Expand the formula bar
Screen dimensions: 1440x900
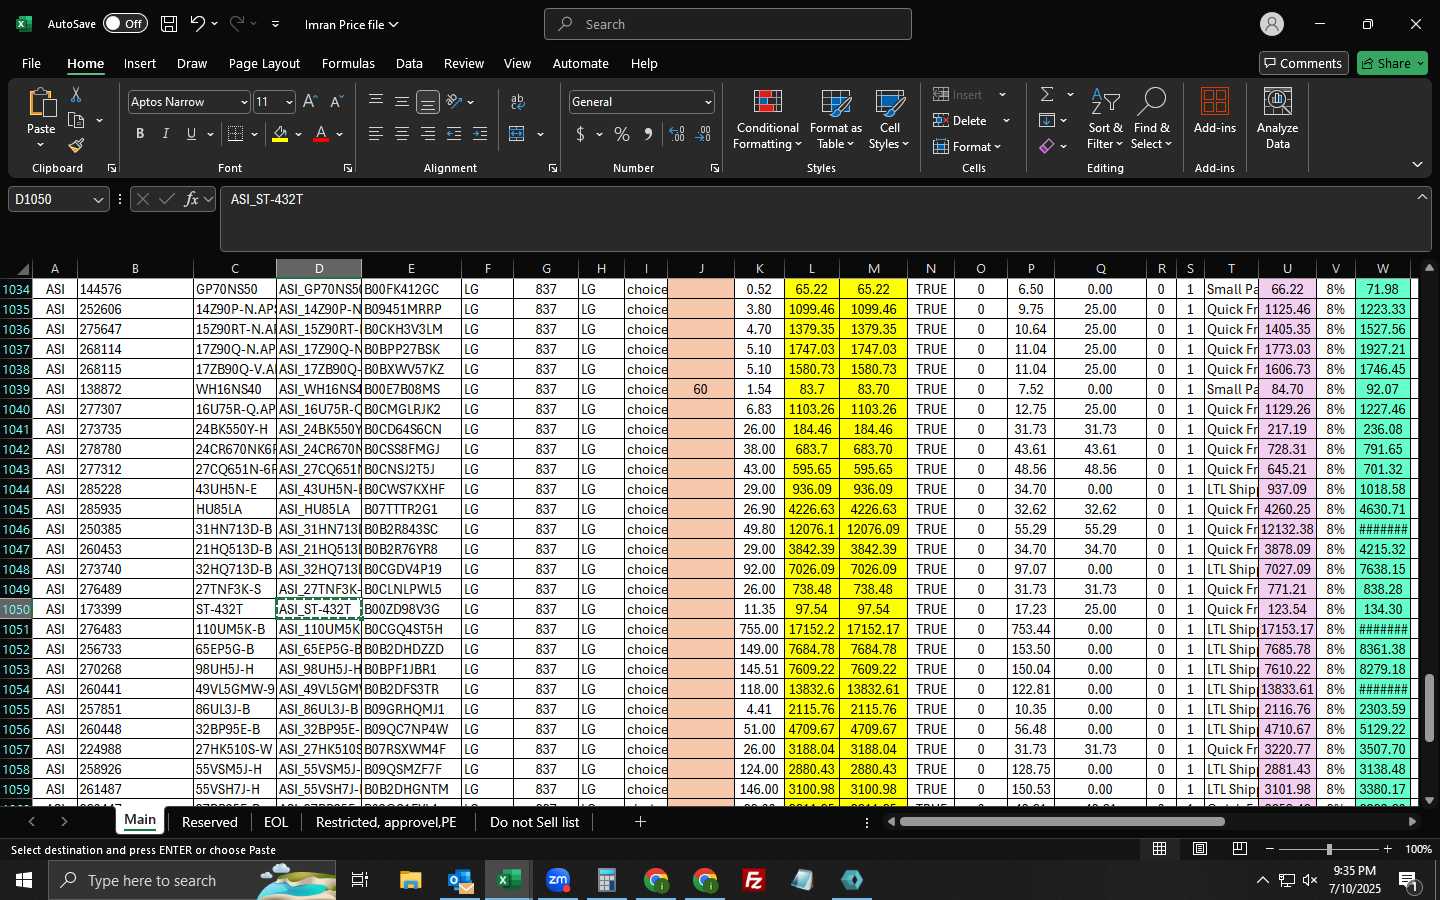pyautogui.click(x=1422, y=197)
